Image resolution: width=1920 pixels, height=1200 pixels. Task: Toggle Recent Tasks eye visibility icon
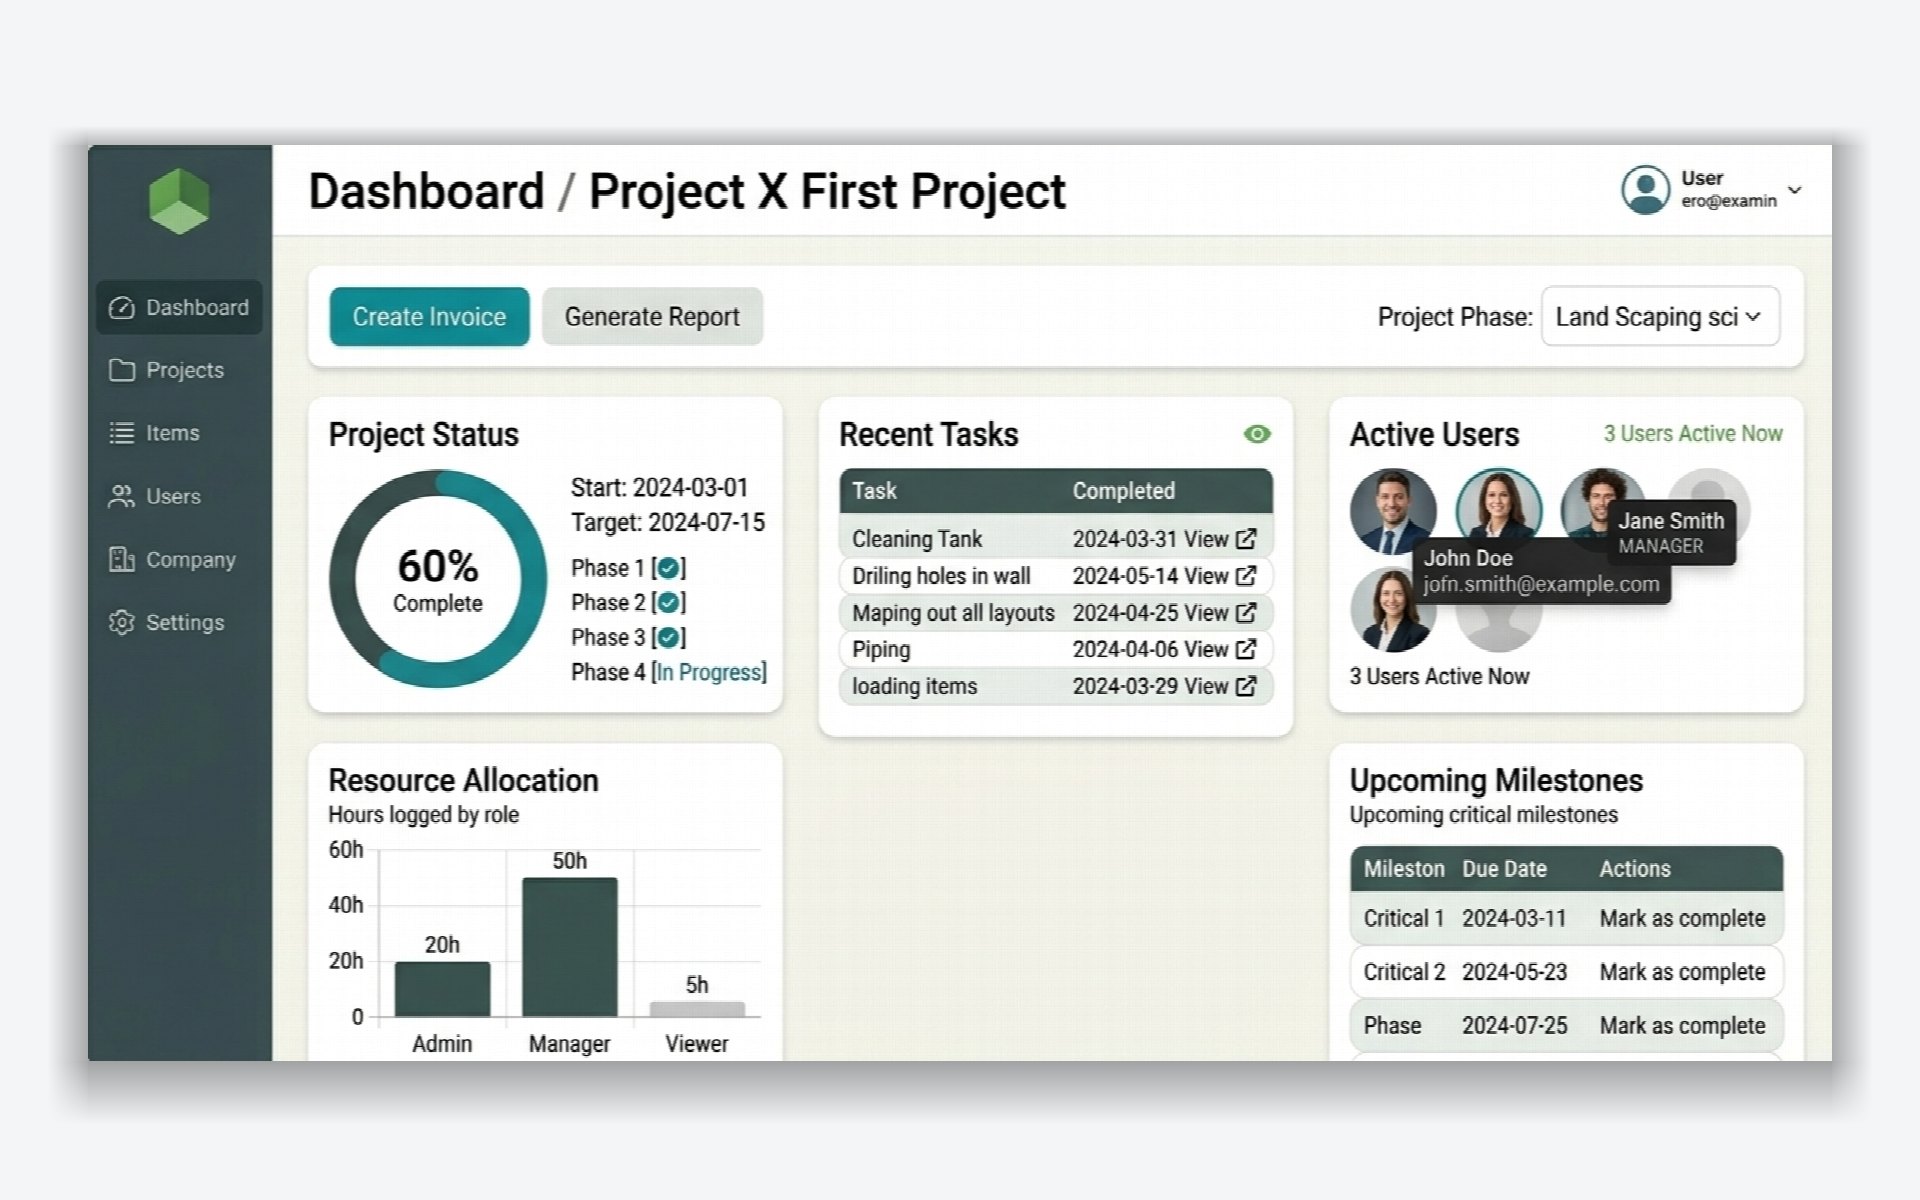tap(1257, 434)
